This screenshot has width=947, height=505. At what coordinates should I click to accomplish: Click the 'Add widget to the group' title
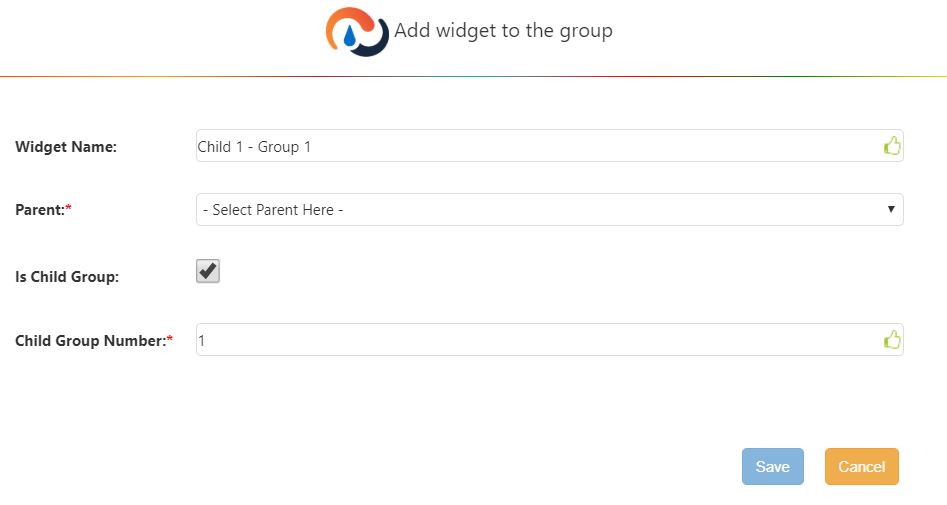pos(503,31)
